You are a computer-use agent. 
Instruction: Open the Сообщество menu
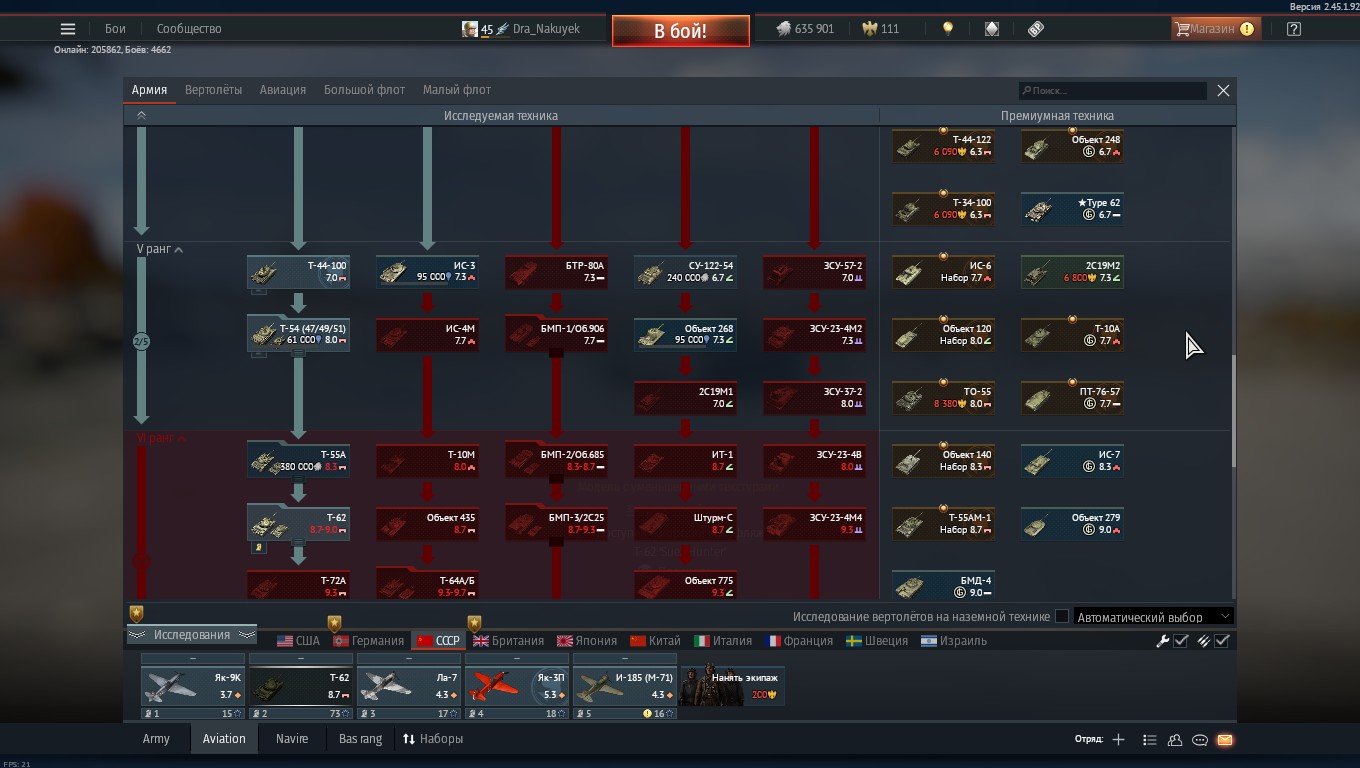tap(189, 29)
